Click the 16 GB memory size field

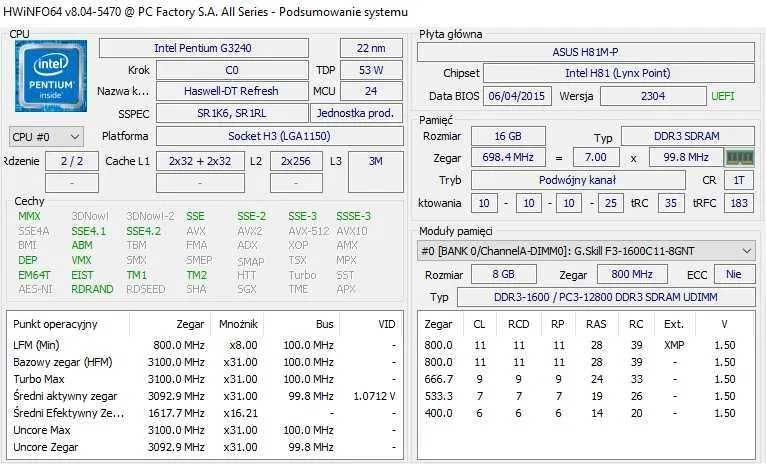tap(508, 136)
